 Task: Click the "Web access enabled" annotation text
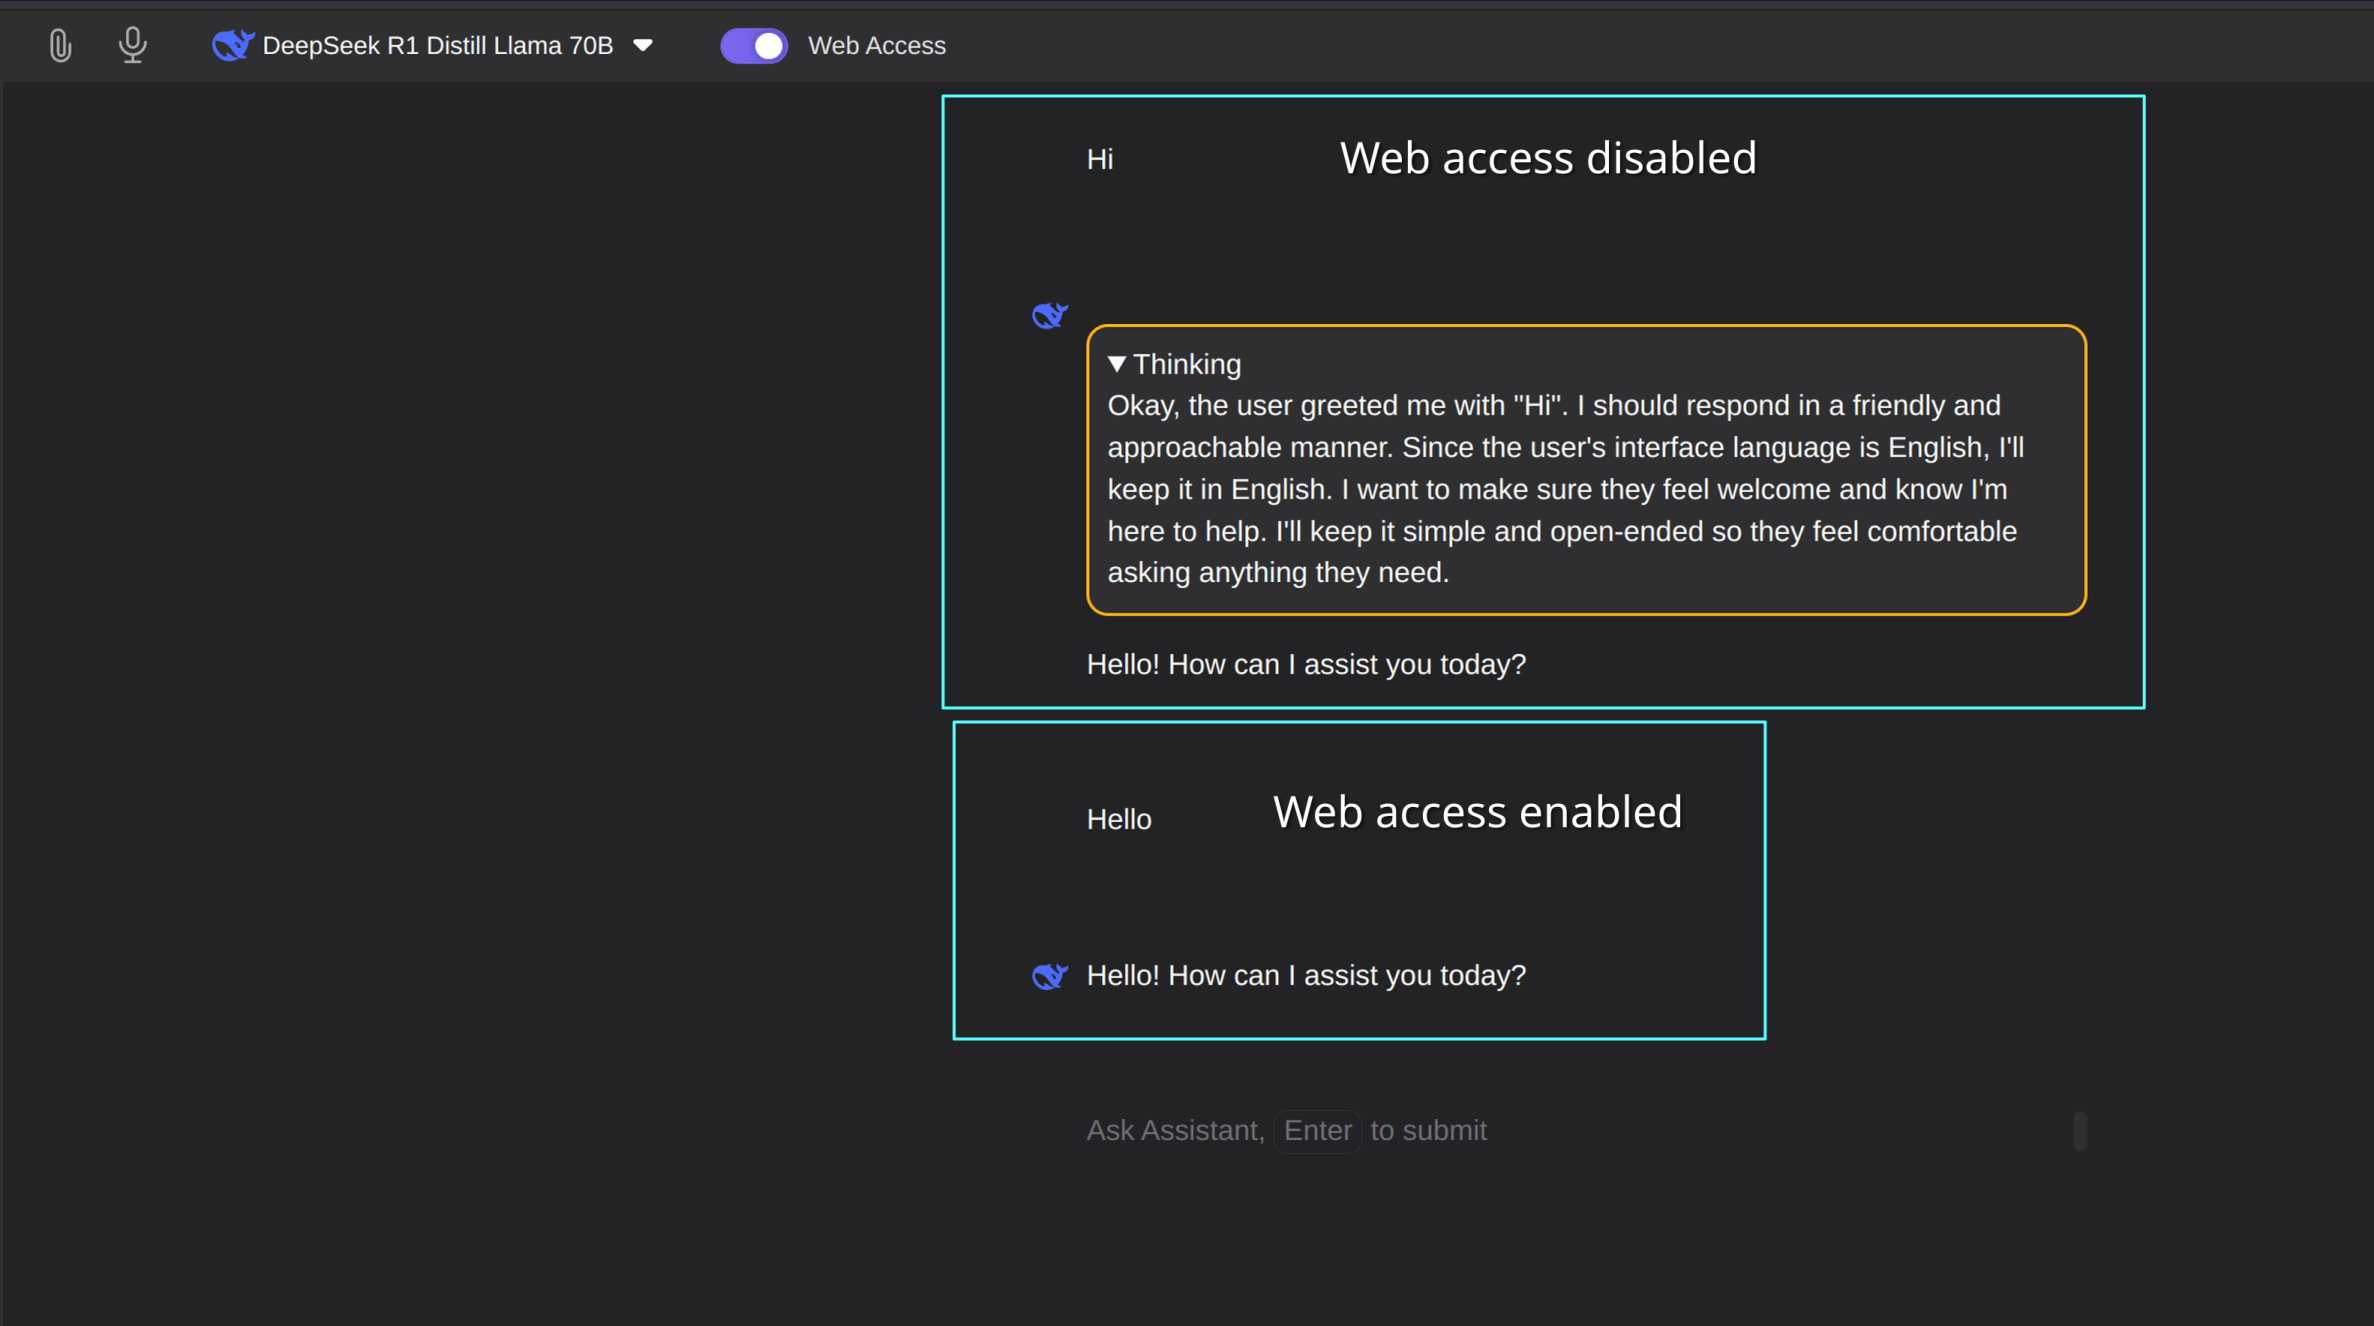pyautogui.click(x=1476, y=812)
